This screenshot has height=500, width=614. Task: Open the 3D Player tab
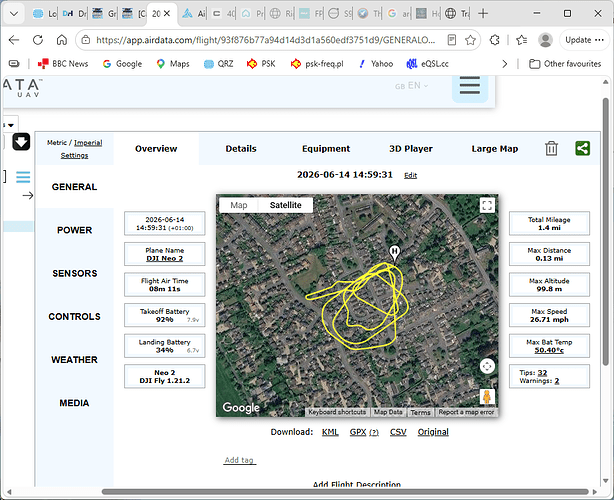pos(411,149)
